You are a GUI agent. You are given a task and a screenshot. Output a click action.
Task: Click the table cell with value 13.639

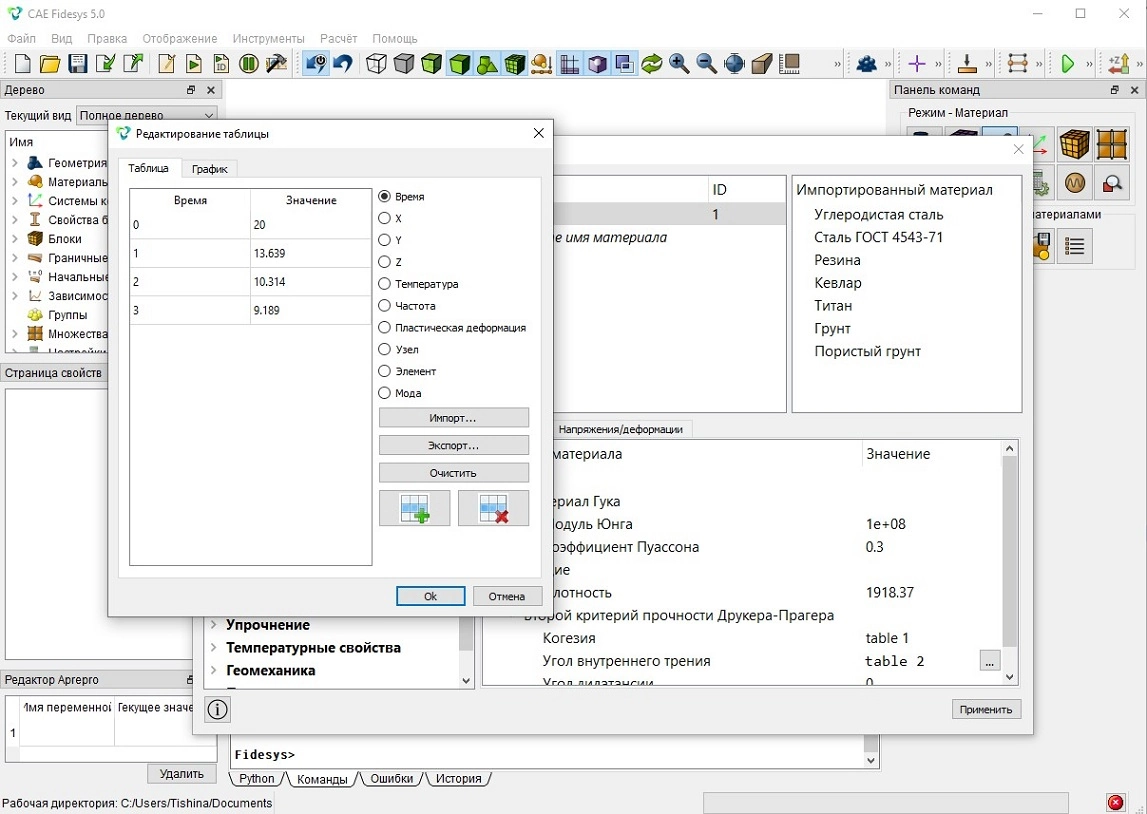coord(311,253)
